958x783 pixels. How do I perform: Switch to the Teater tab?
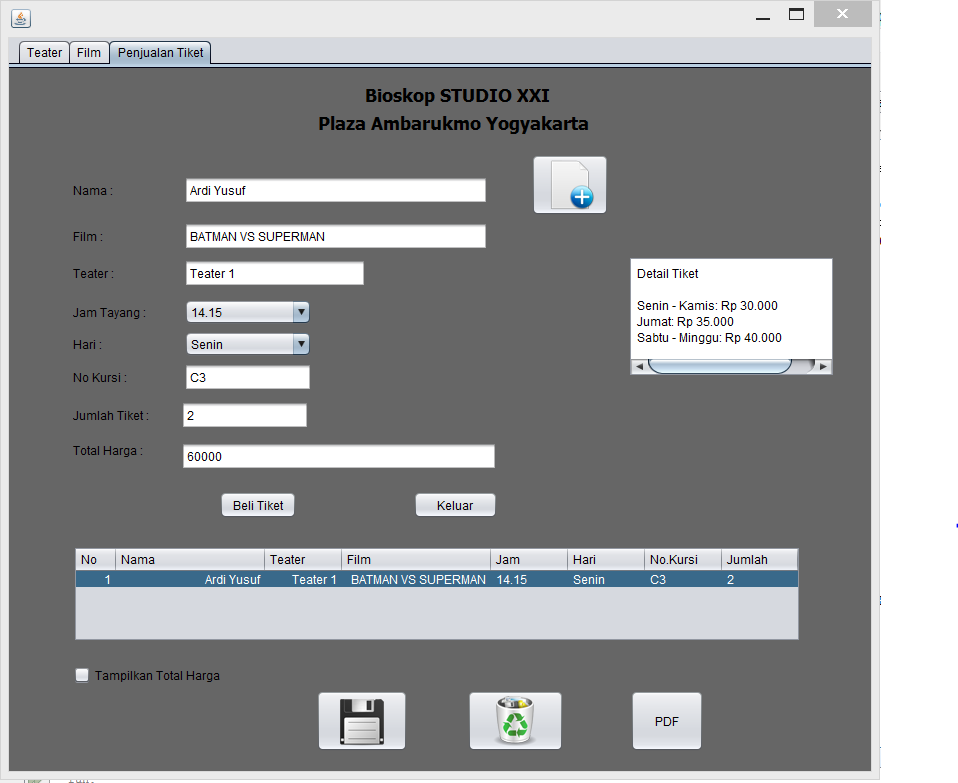tap(44, 53)
